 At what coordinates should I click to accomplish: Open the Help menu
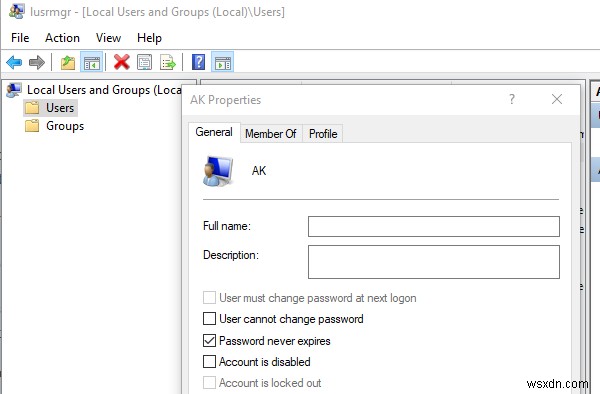point(149,38)
